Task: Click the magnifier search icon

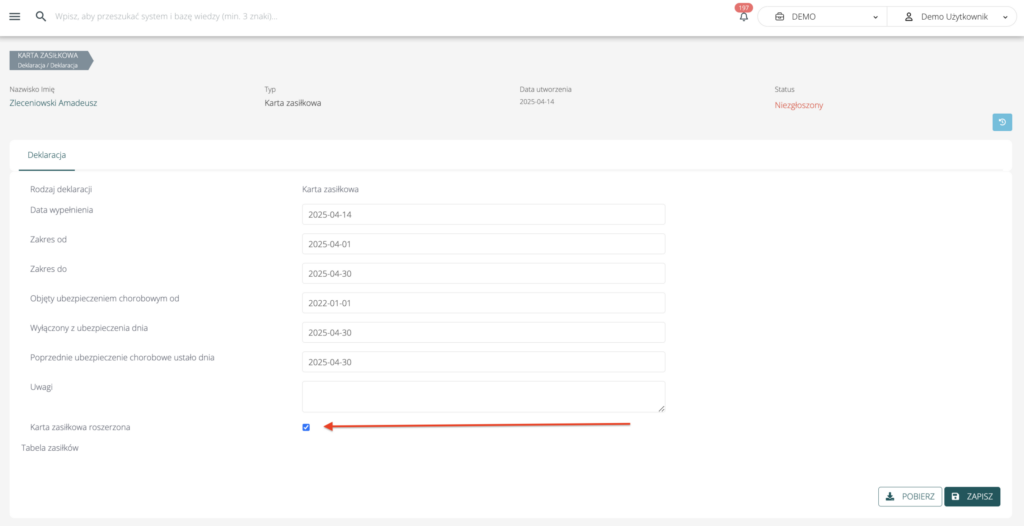Action: (41, 17)
